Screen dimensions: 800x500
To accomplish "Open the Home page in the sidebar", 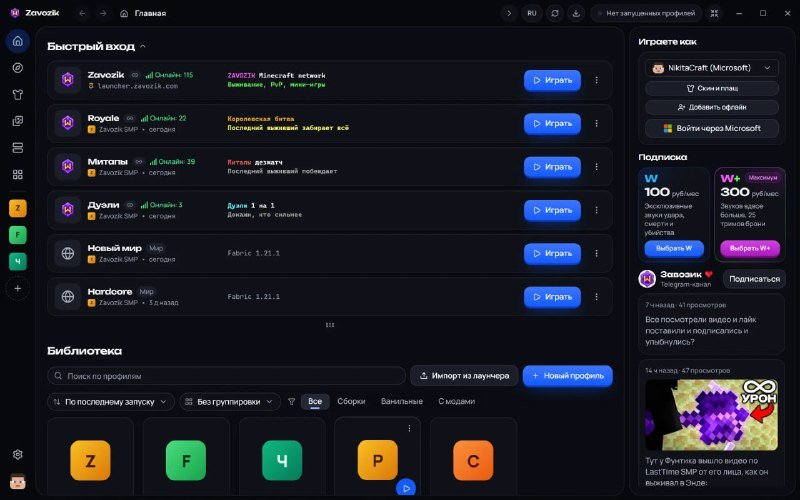I will tap(18, 41).
